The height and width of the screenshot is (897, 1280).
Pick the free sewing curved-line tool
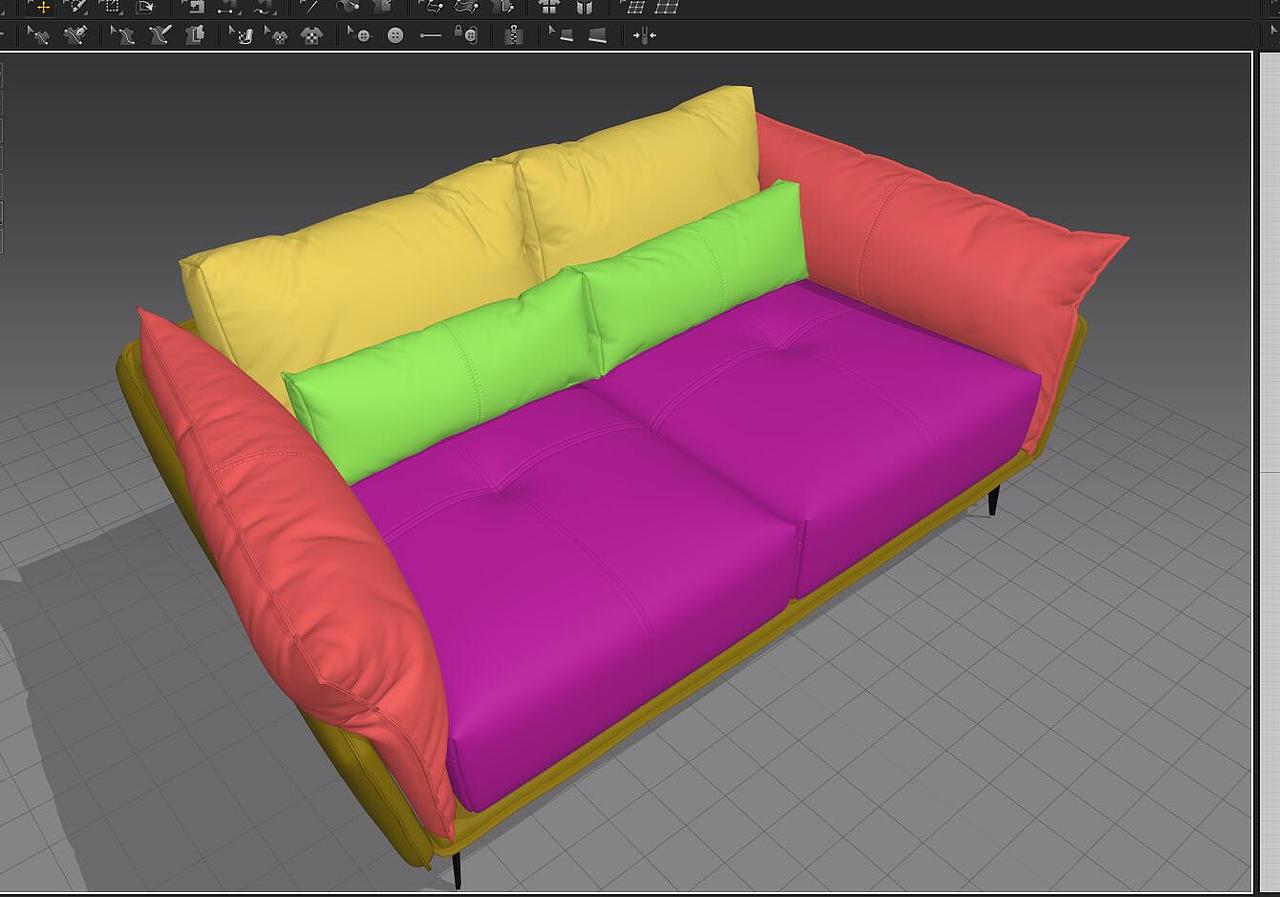pyautogui.click(x=264, y=7)
